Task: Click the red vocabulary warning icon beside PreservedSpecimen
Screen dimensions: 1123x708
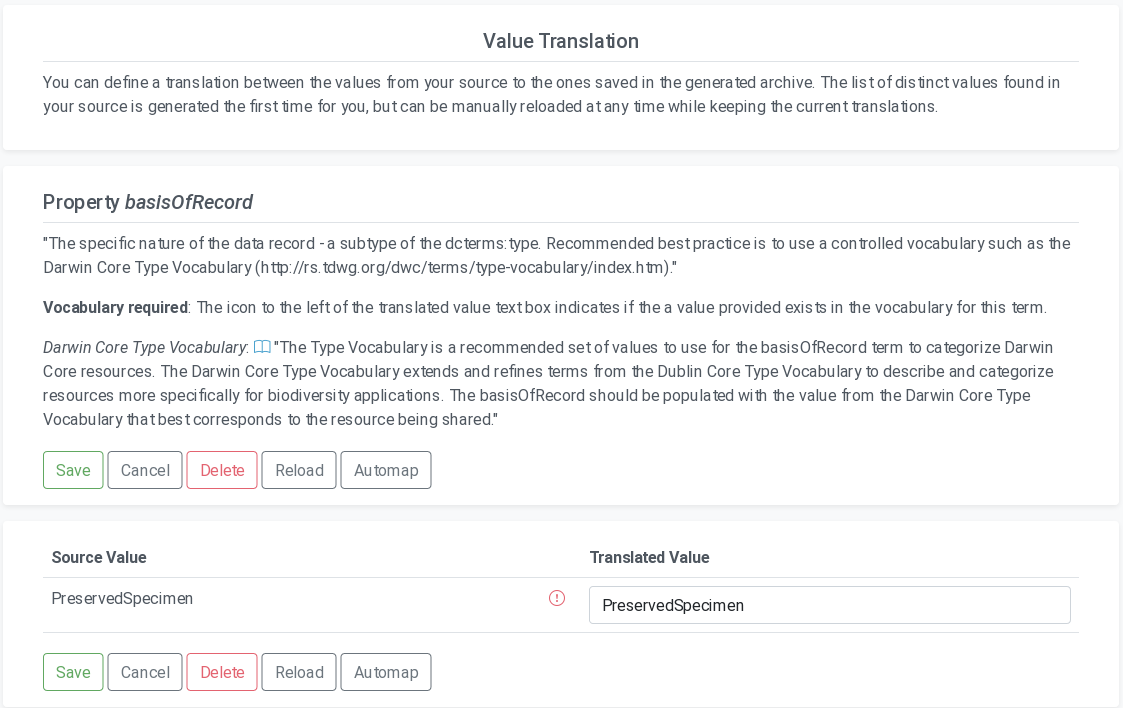Action: 557,598
